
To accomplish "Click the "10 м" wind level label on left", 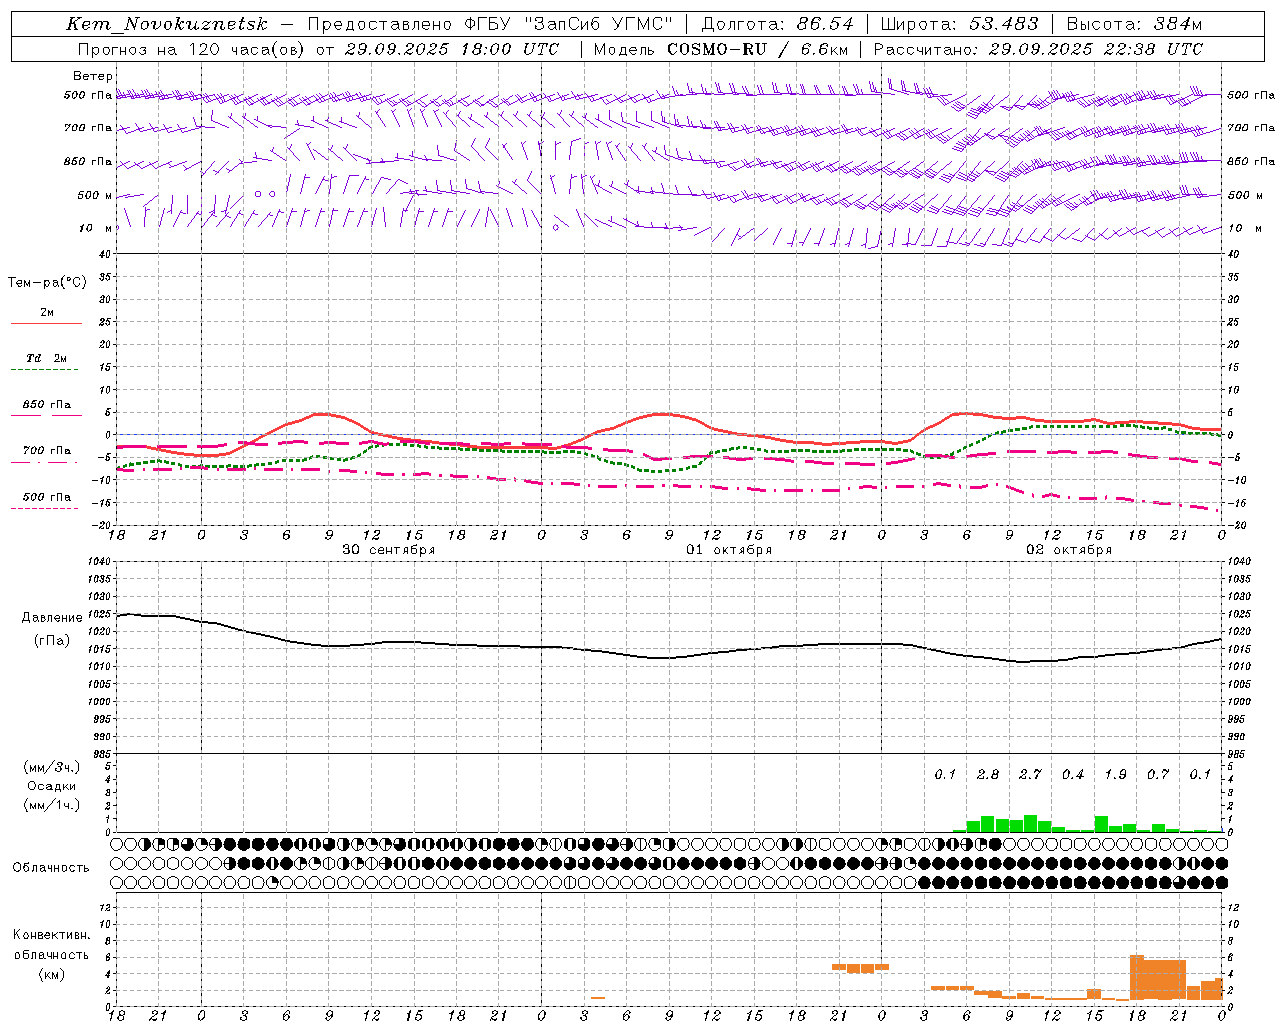I will click(x=95, y=228).
